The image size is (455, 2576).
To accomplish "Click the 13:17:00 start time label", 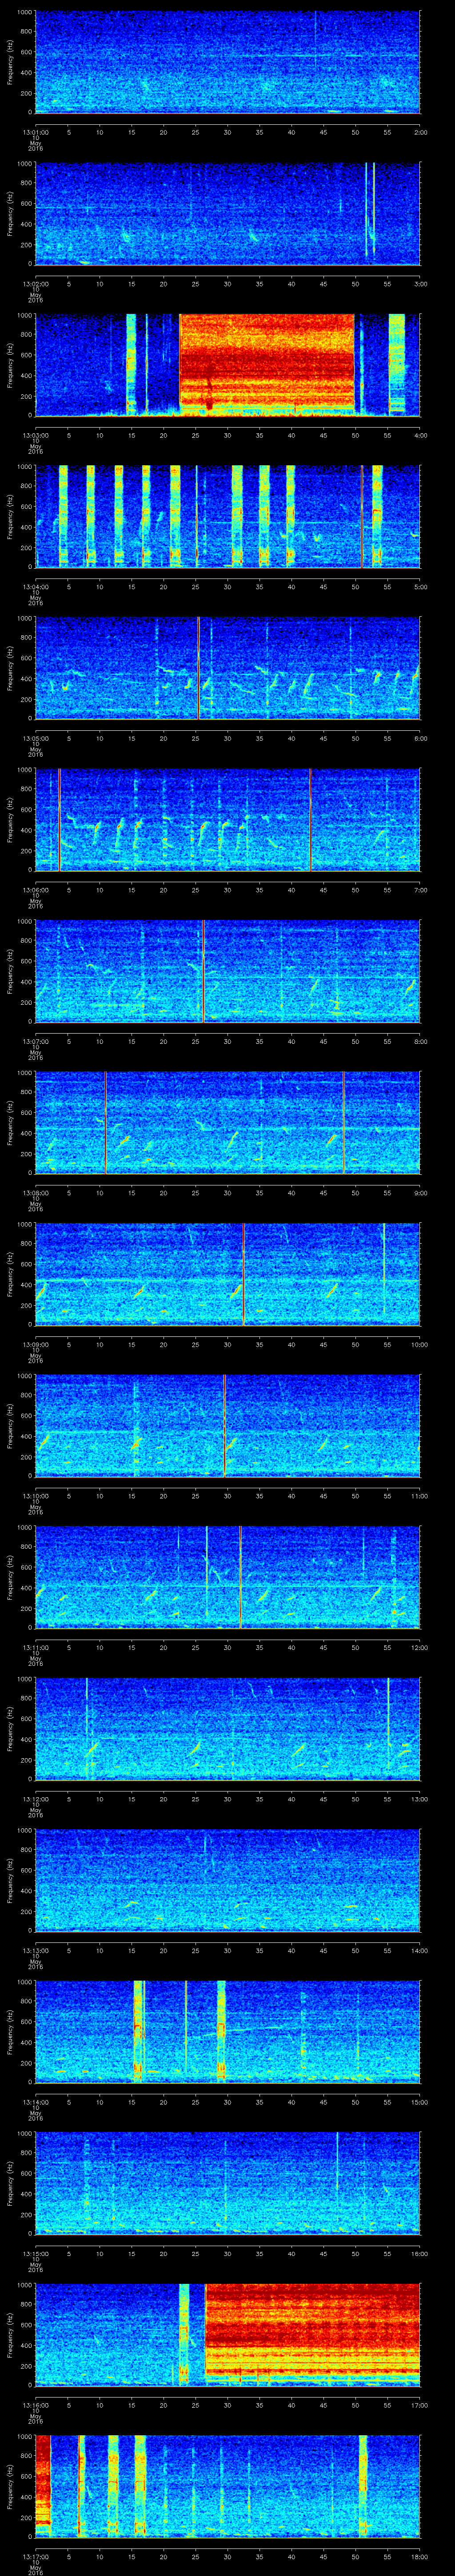I will pyautogui.click(x=35, y=2556).
